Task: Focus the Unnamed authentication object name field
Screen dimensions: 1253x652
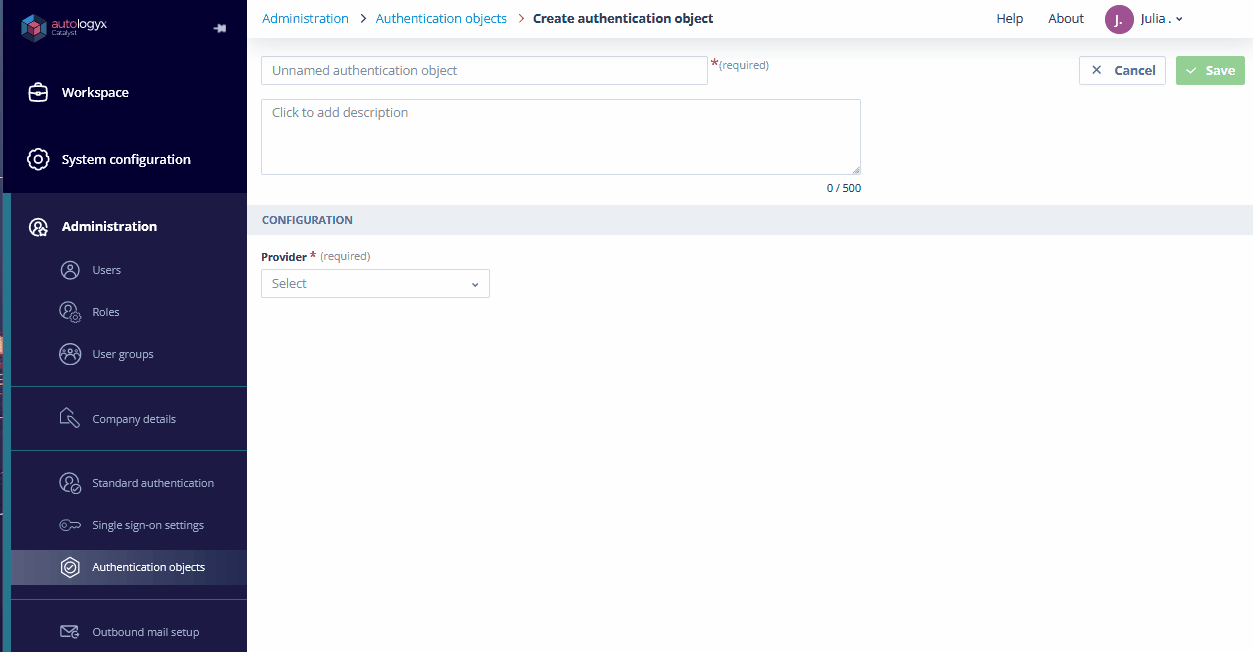Action: [x=484, y=70]
